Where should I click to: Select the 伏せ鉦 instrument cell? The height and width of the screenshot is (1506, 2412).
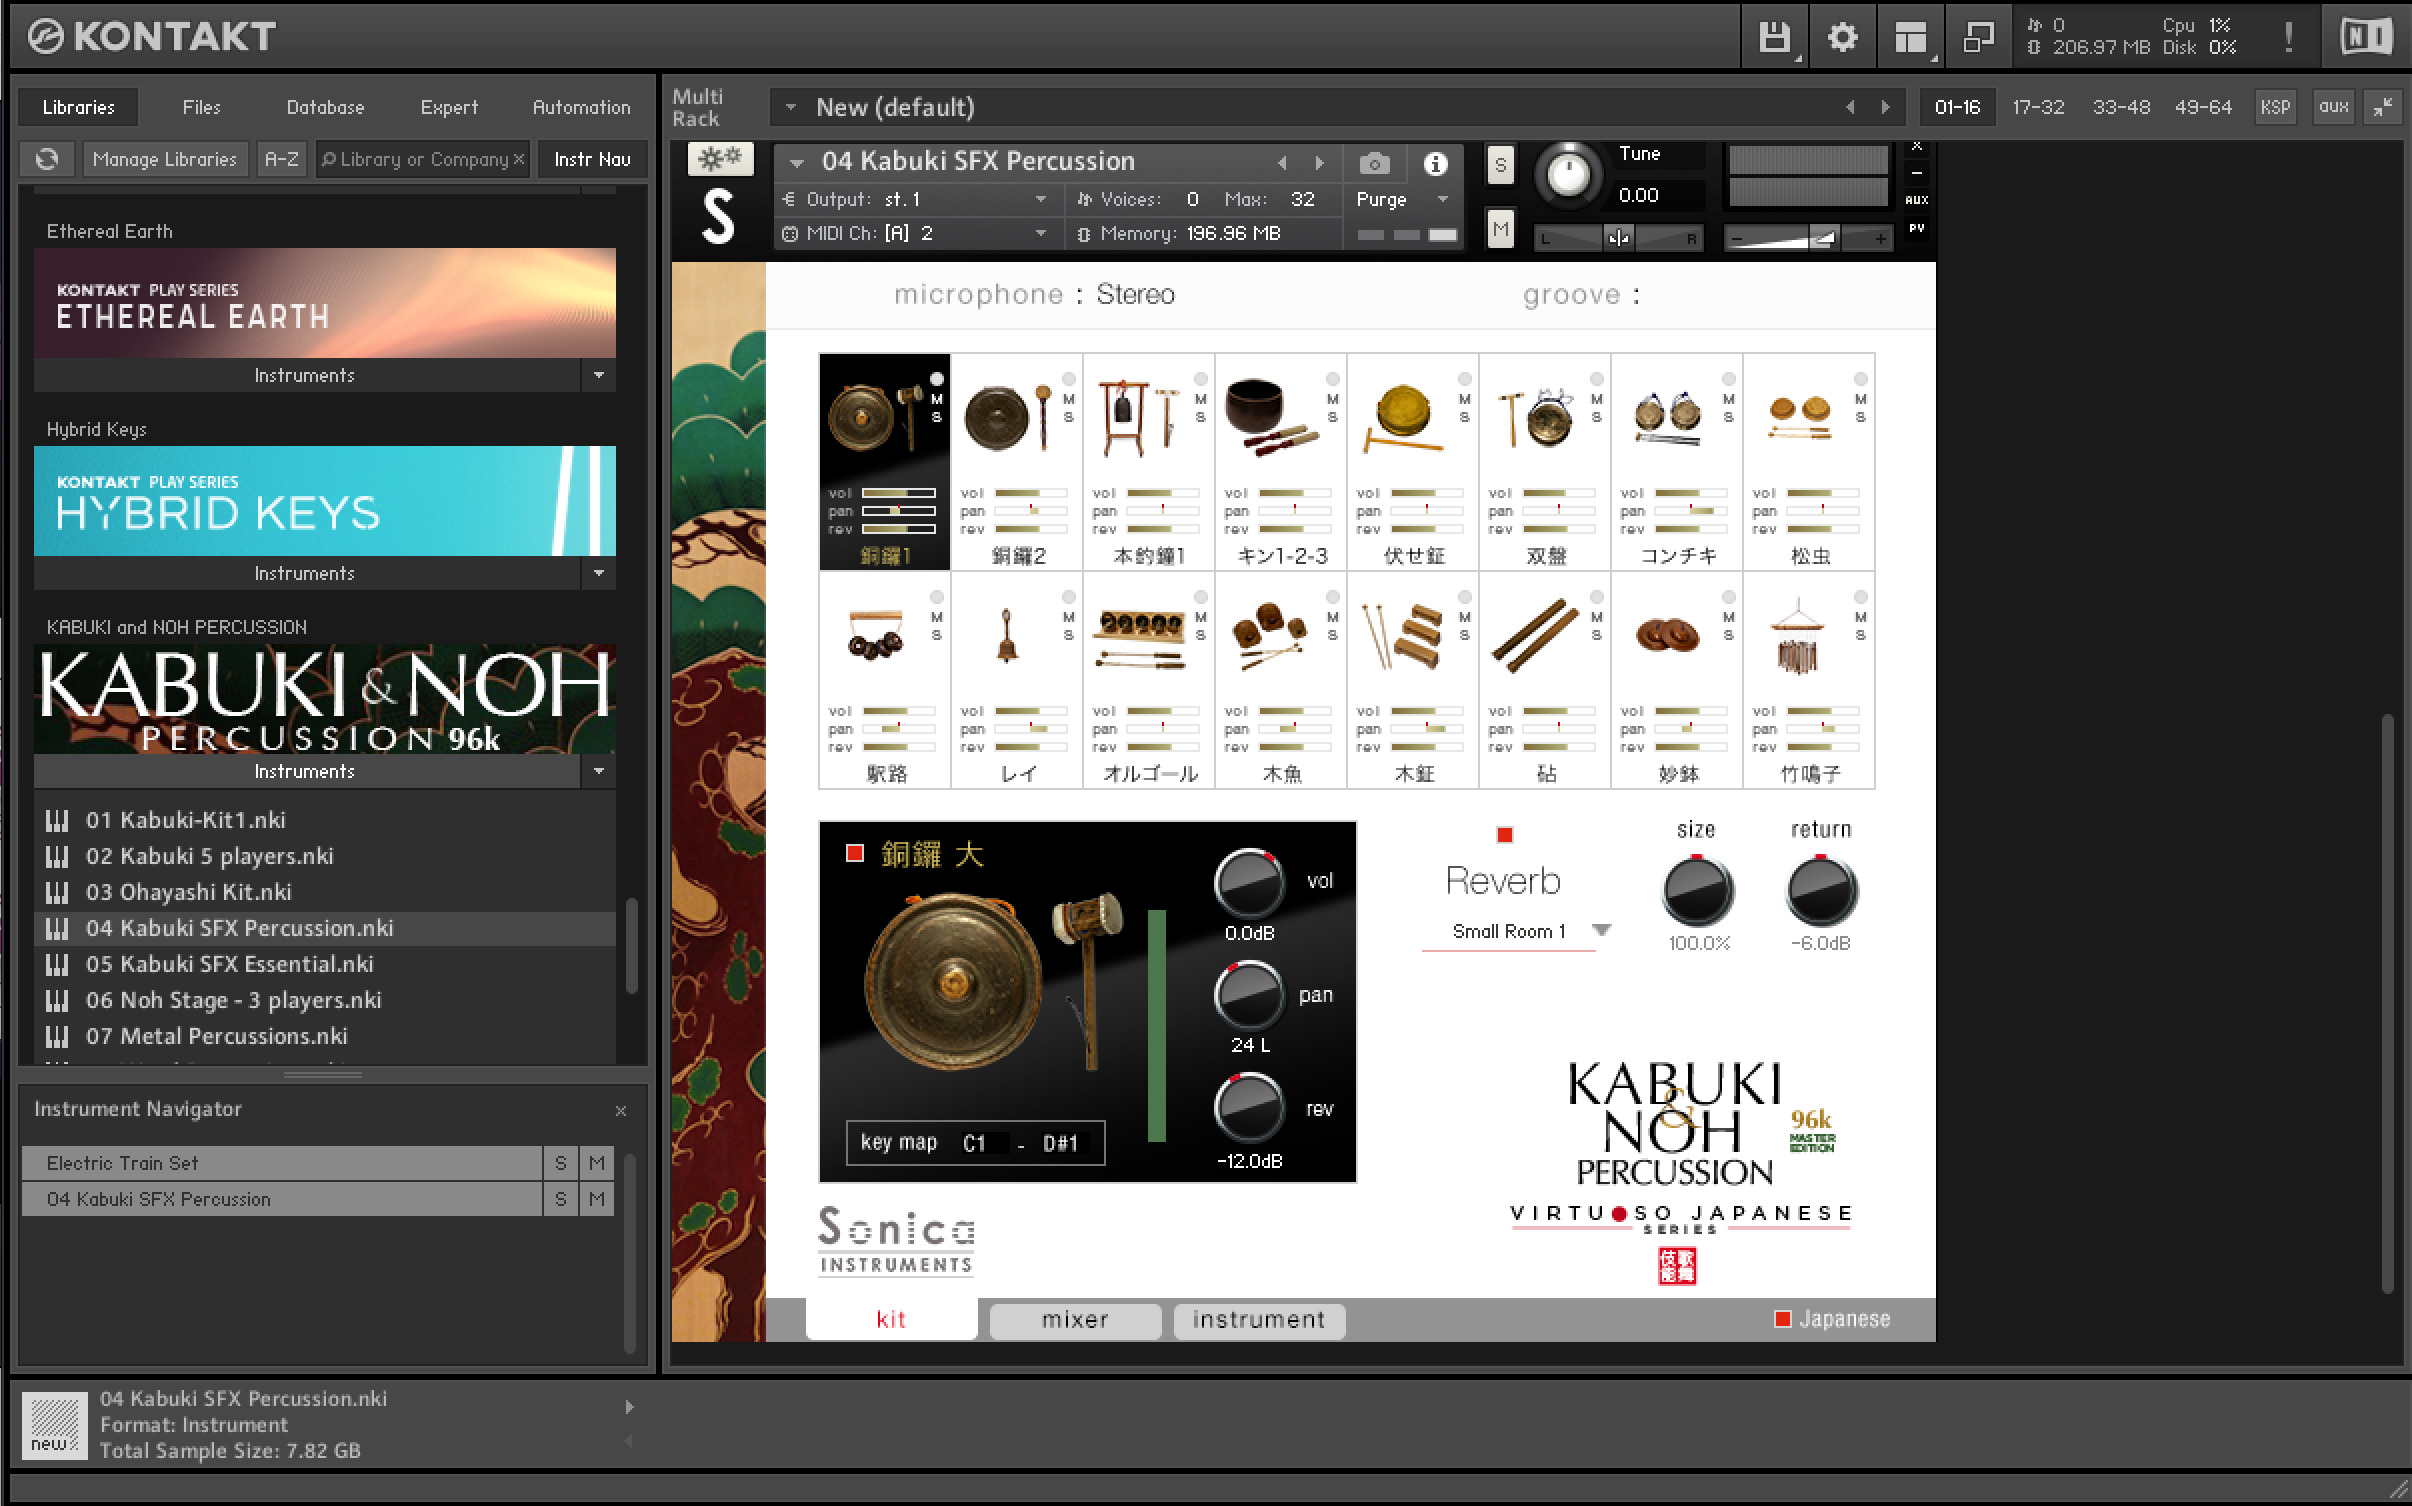[x=1412, y=461]
